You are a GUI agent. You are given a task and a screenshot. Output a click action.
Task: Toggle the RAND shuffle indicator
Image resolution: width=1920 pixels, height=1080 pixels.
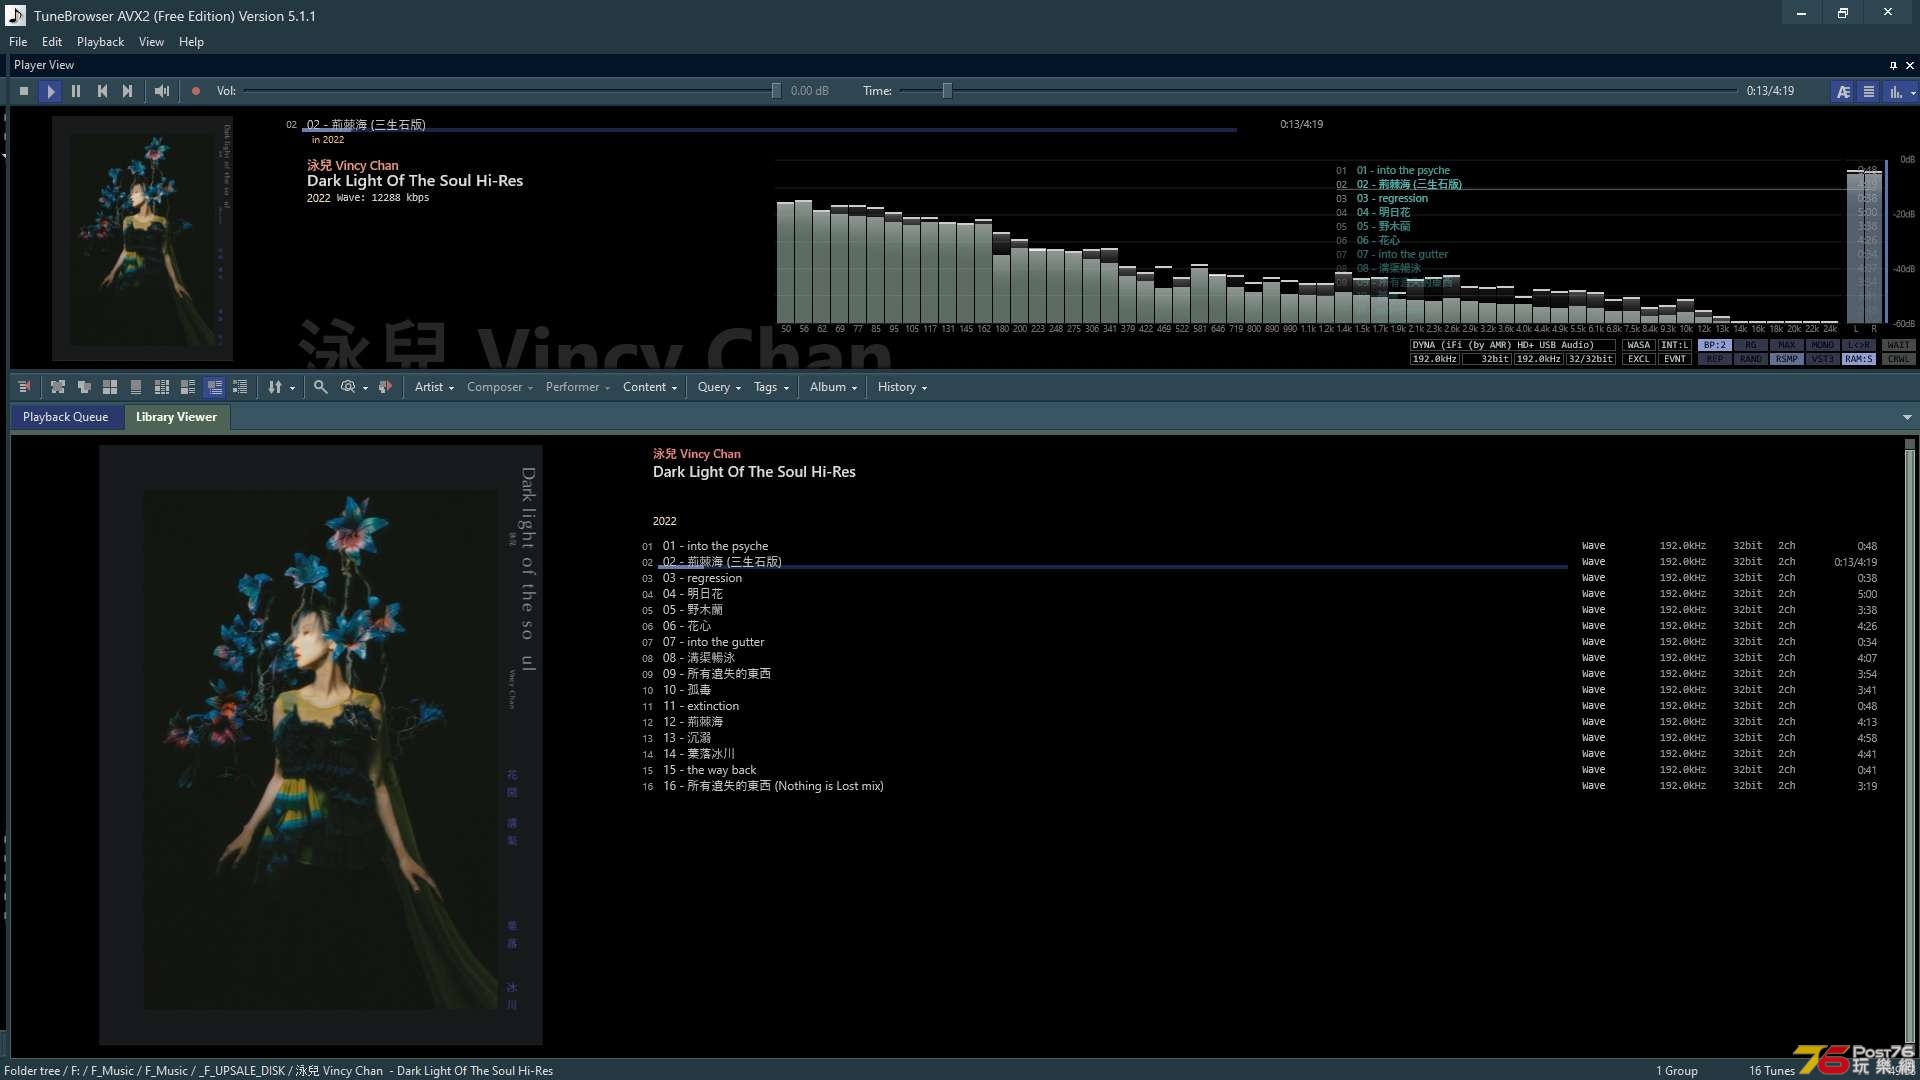[1751, 359]
